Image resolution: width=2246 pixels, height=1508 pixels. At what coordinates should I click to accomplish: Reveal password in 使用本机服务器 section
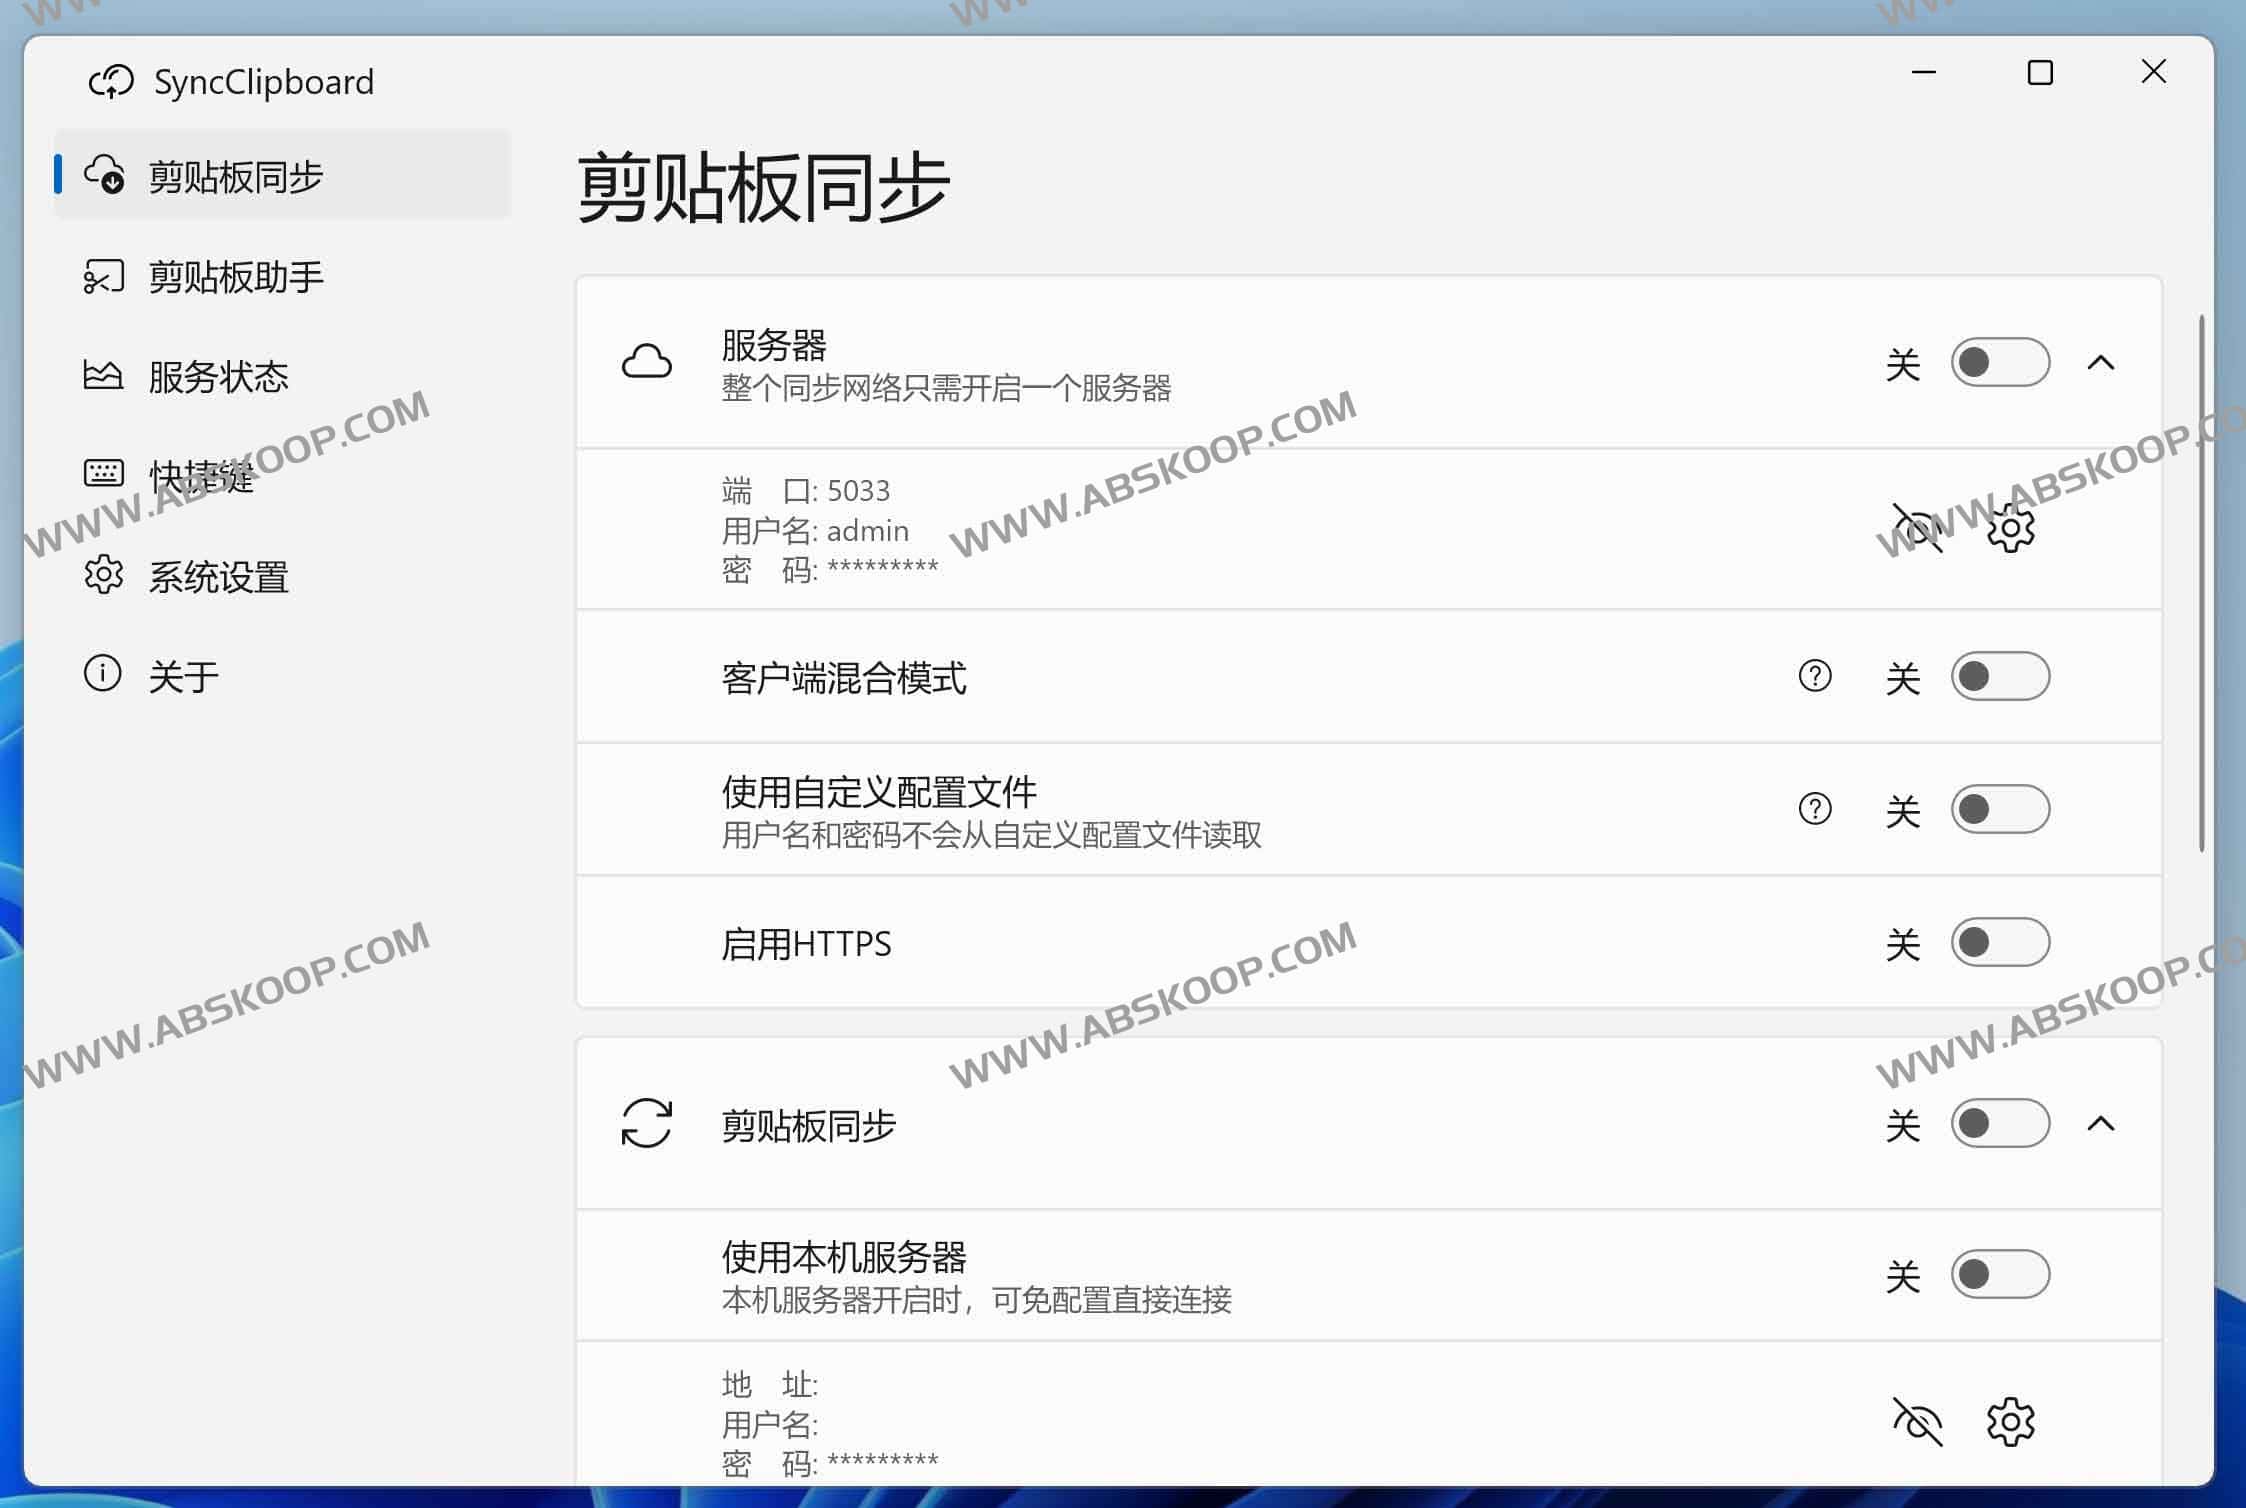tap(1915, 1420)
